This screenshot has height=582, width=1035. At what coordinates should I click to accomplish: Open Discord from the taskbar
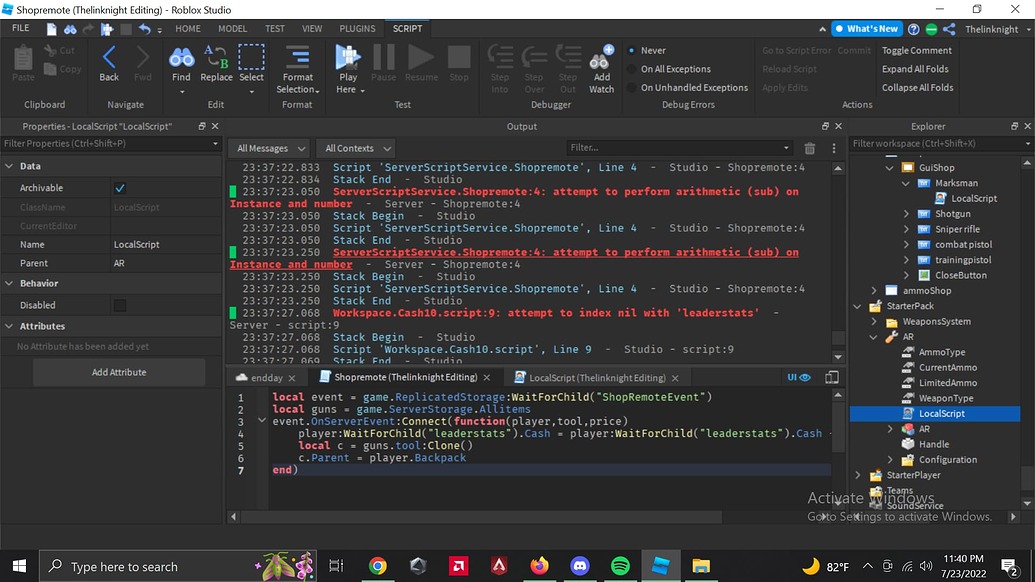[x=580, y=566]
